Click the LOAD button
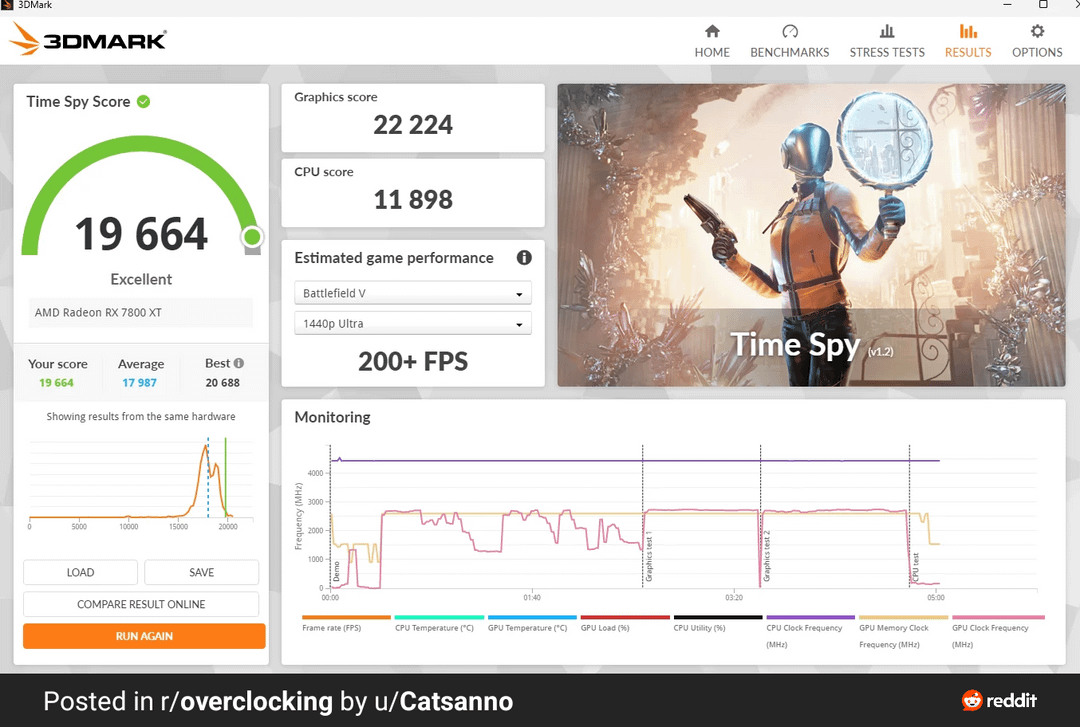 click(81, 572)
